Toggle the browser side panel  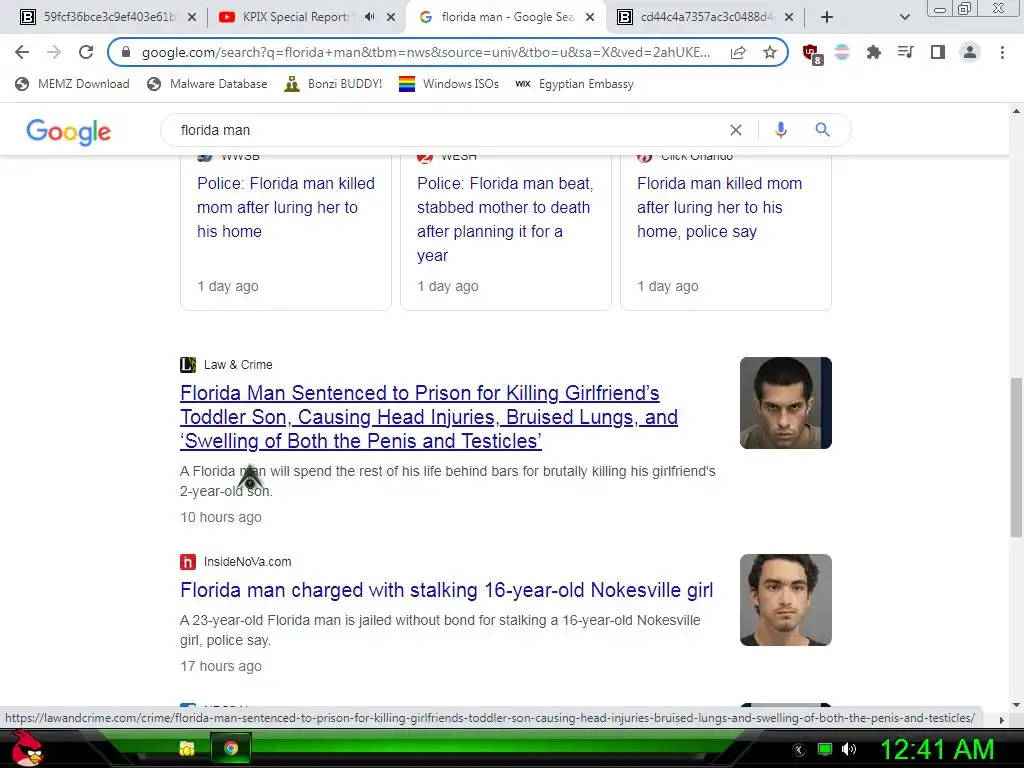click(x=938, y=52)
